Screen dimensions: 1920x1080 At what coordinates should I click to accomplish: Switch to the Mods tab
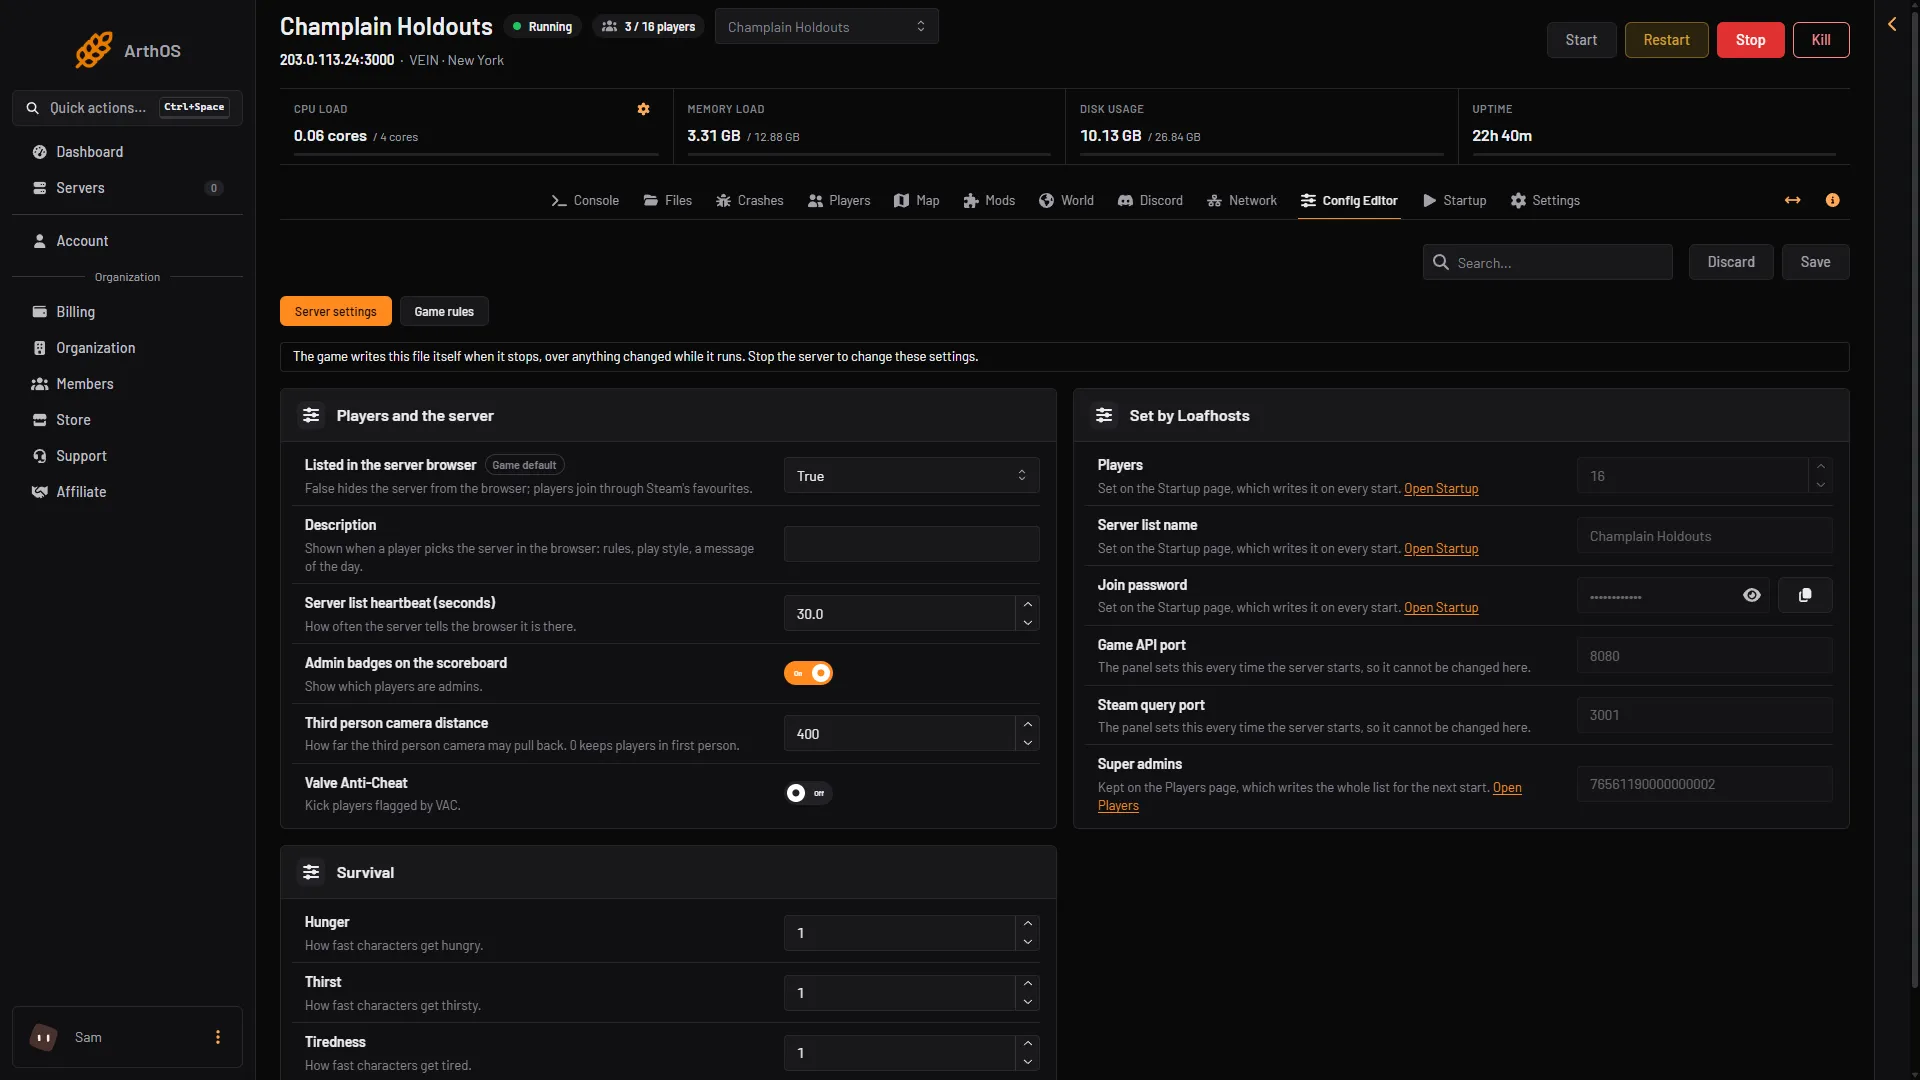coord(989,201)
